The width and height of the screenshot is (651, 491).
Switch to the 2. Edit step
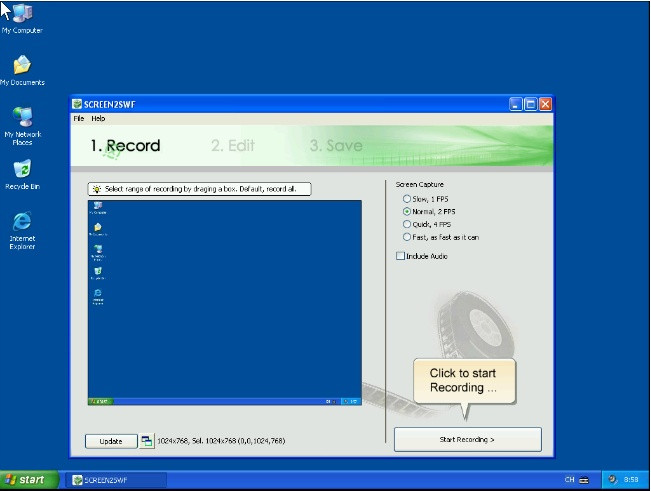click(232, 146)
